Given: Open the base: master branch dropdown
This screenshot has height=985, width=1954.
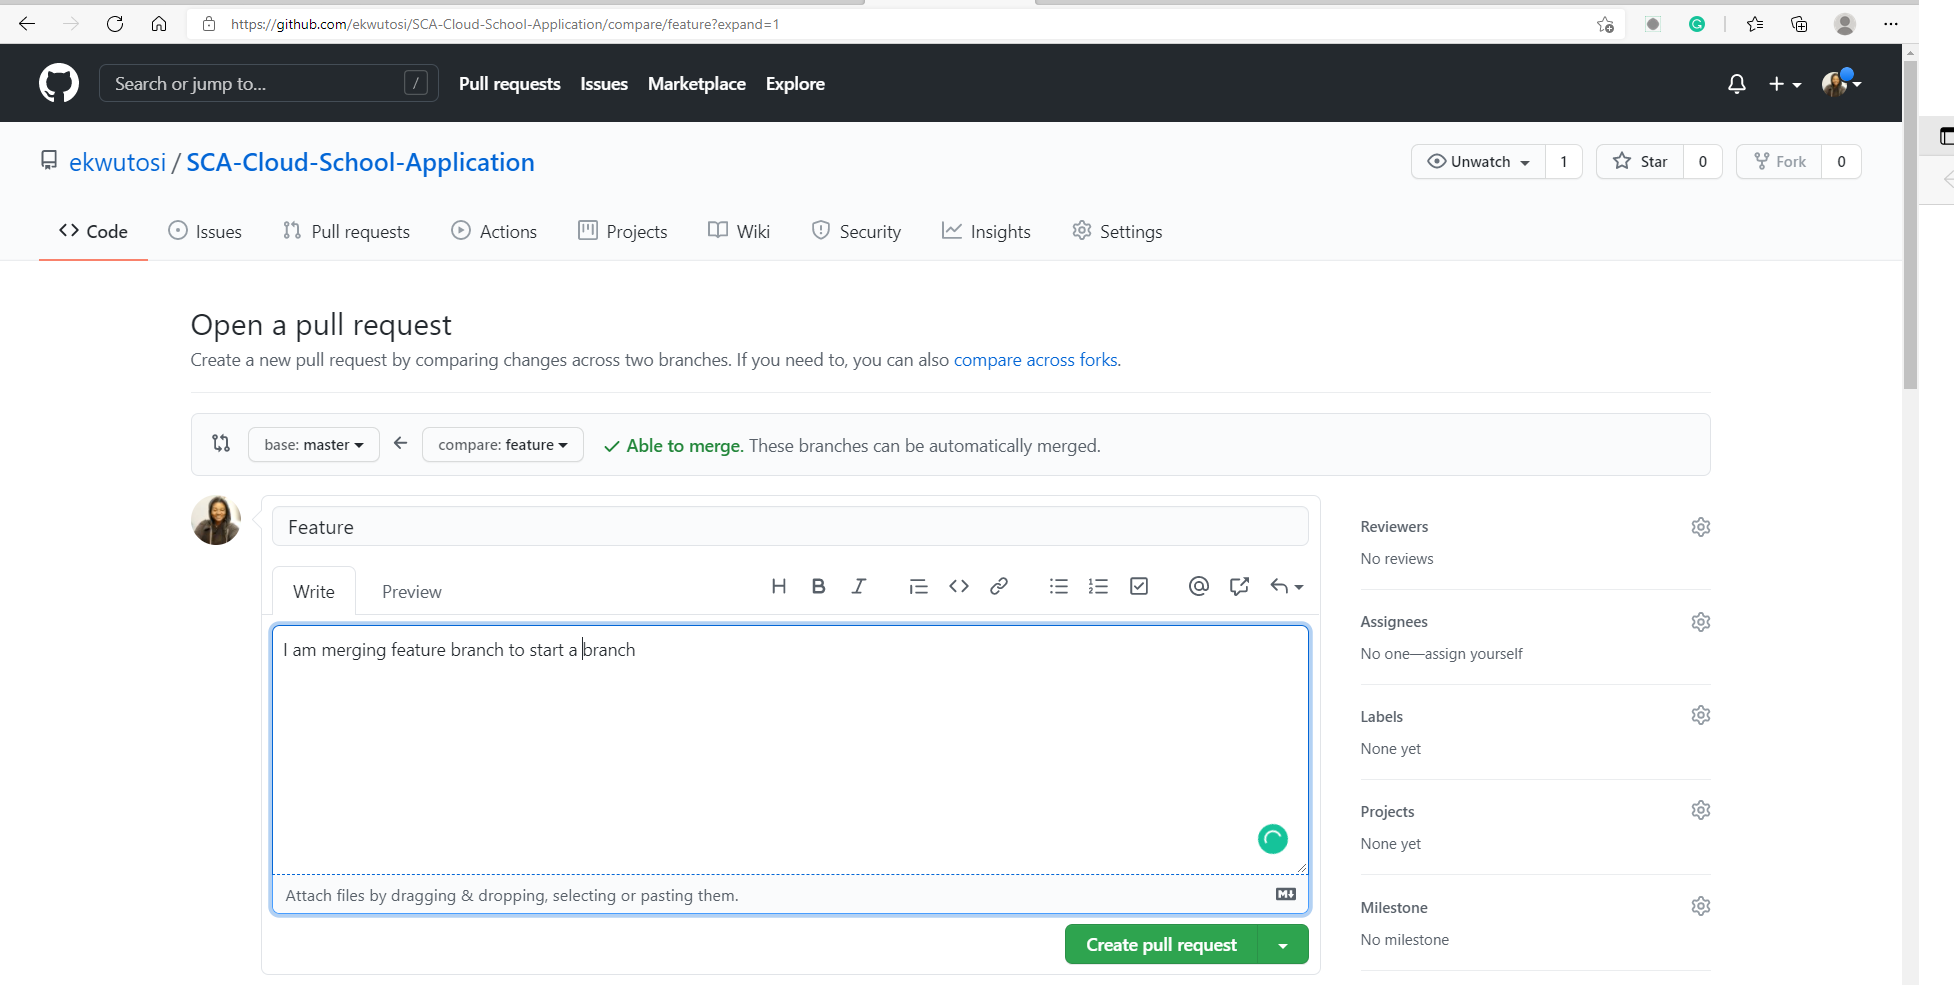Looking at the screenshot, I should pos(314,445).
